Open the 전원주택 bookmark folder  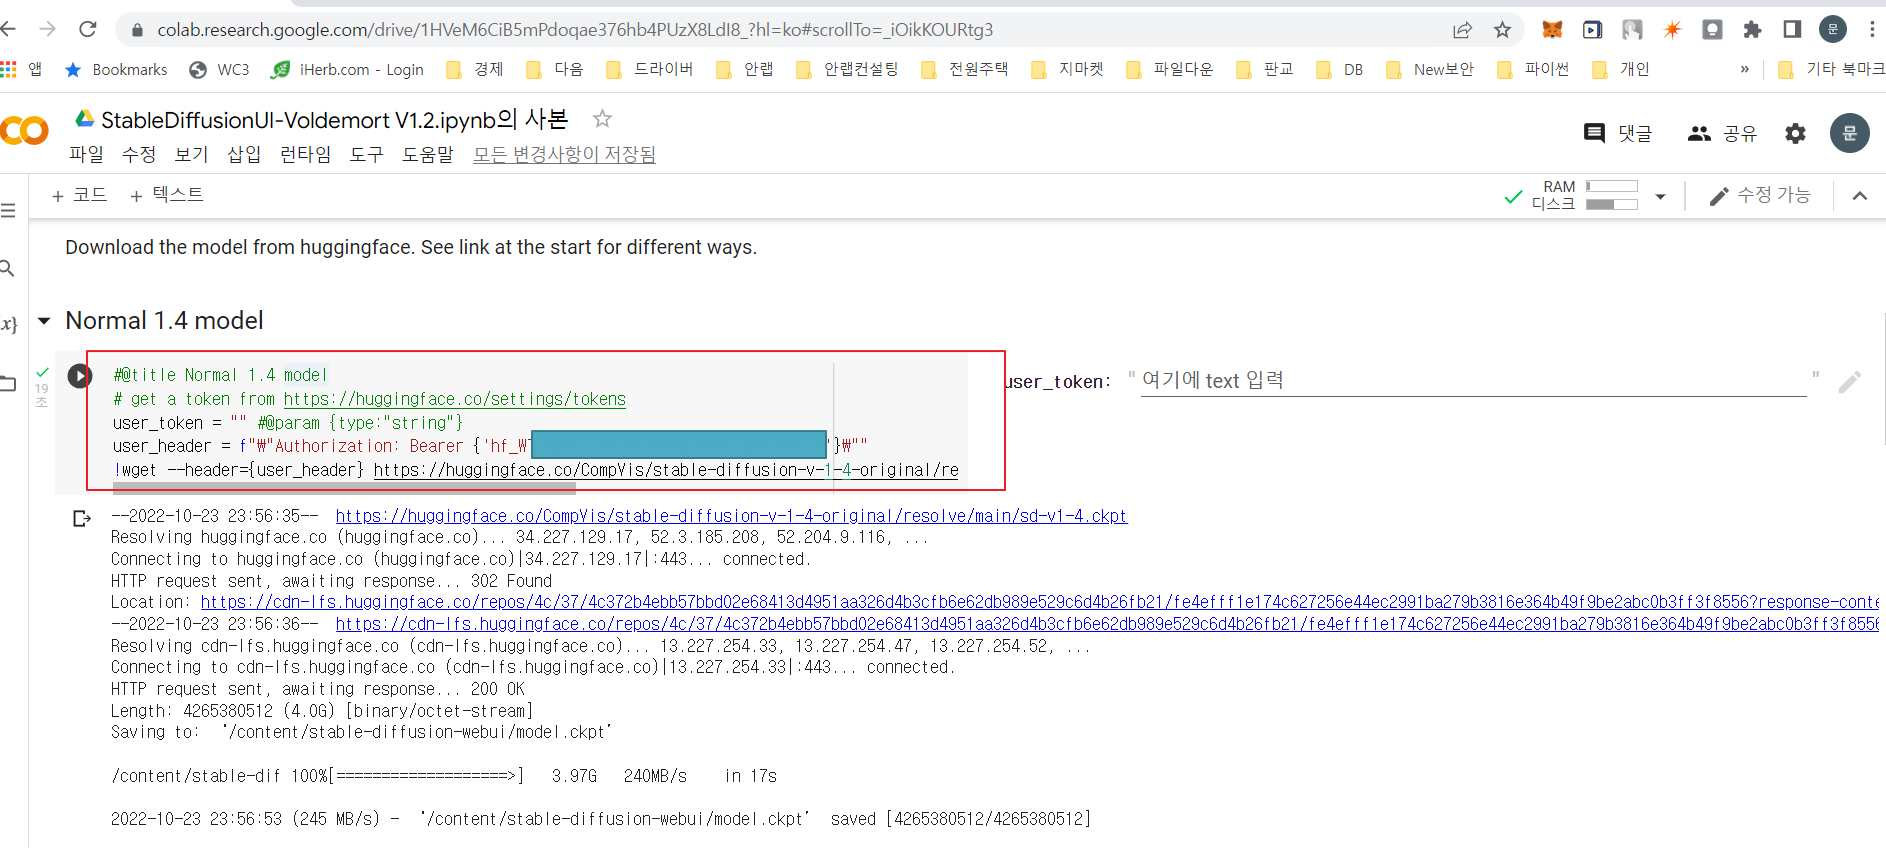pos(965,69)
